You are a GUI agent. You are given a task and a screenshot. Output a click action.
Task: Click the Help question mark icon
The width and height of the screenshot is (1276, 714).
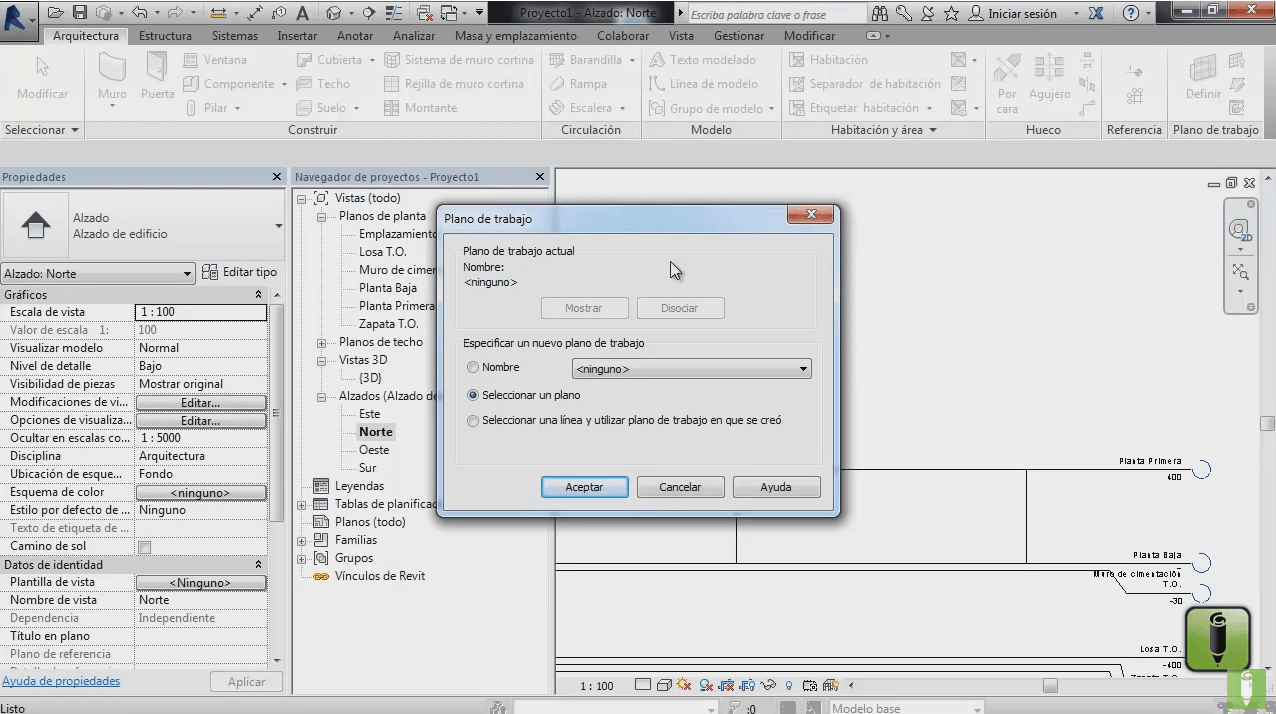tap(1131, 14)
